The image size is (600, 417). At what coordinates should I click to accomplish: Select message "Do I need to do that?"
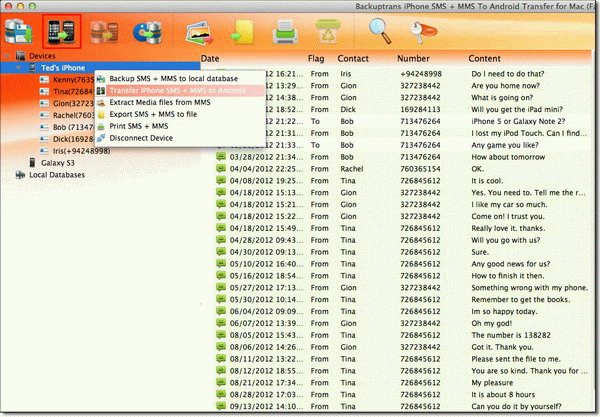508,74
